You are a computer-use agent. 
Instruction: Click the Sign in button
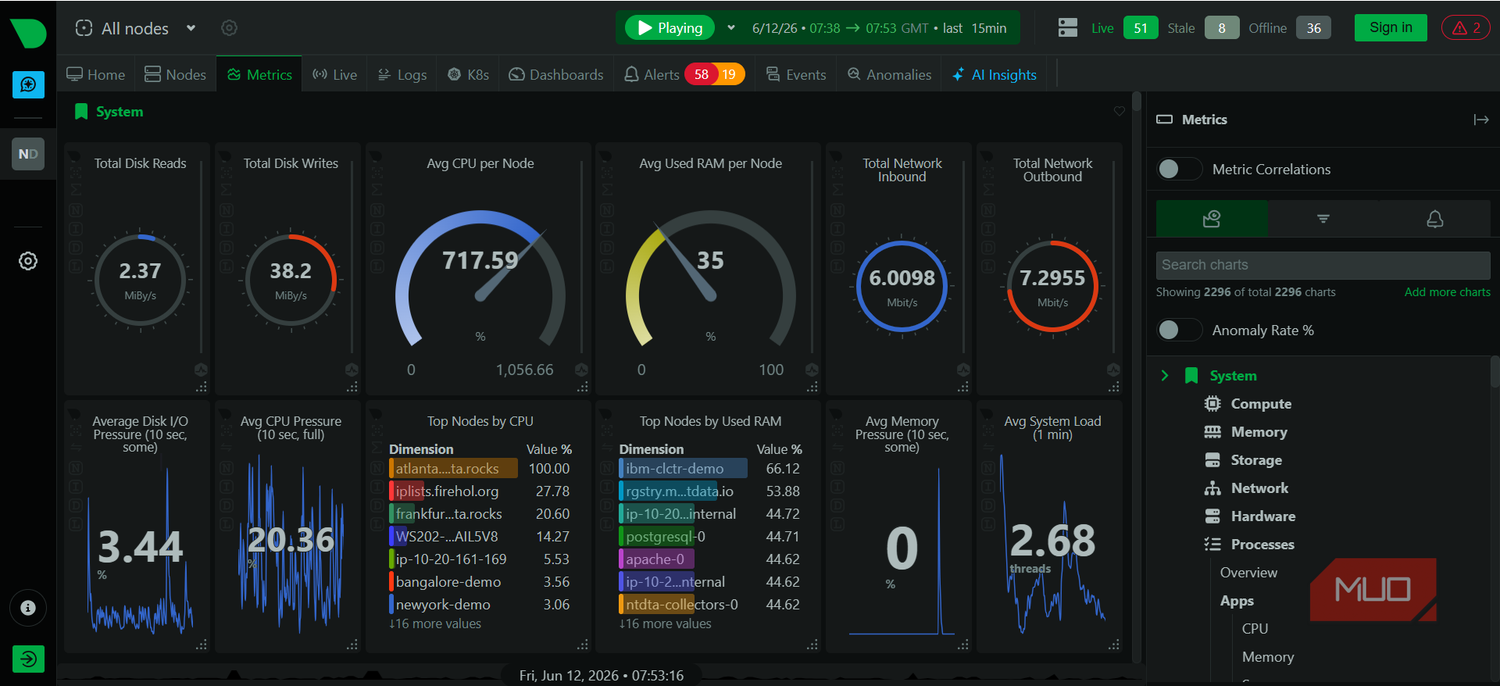[1391, 28]
